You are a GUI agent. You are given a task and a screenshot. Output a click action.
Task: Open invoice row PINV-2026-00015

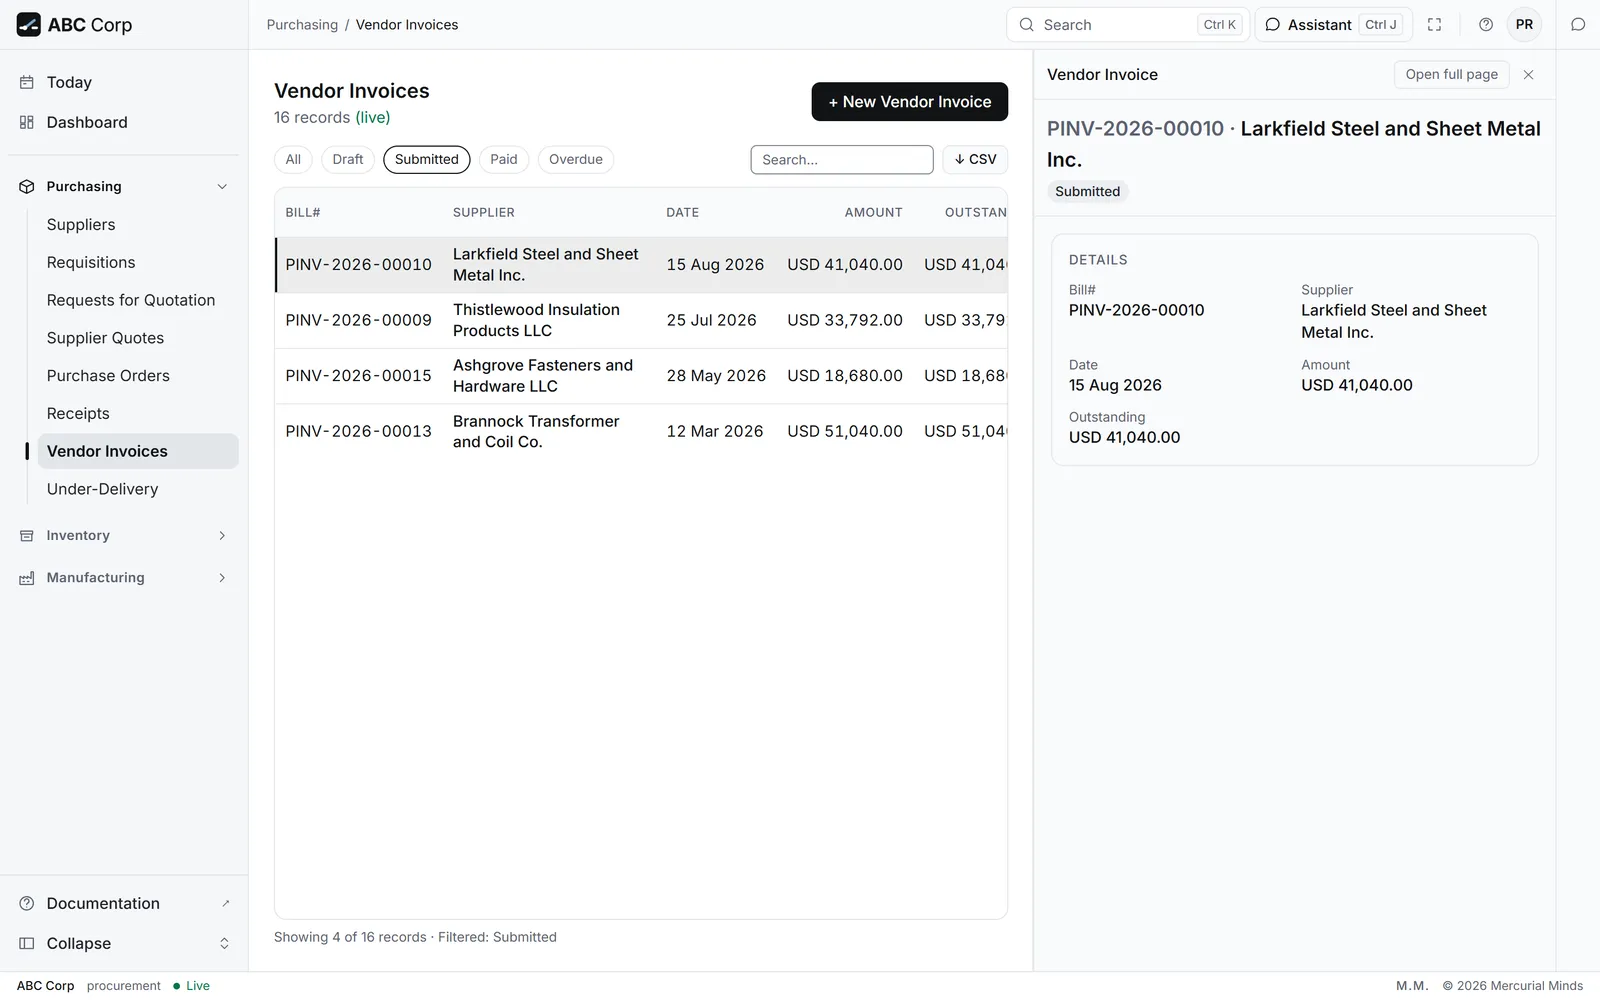(641, 376)
